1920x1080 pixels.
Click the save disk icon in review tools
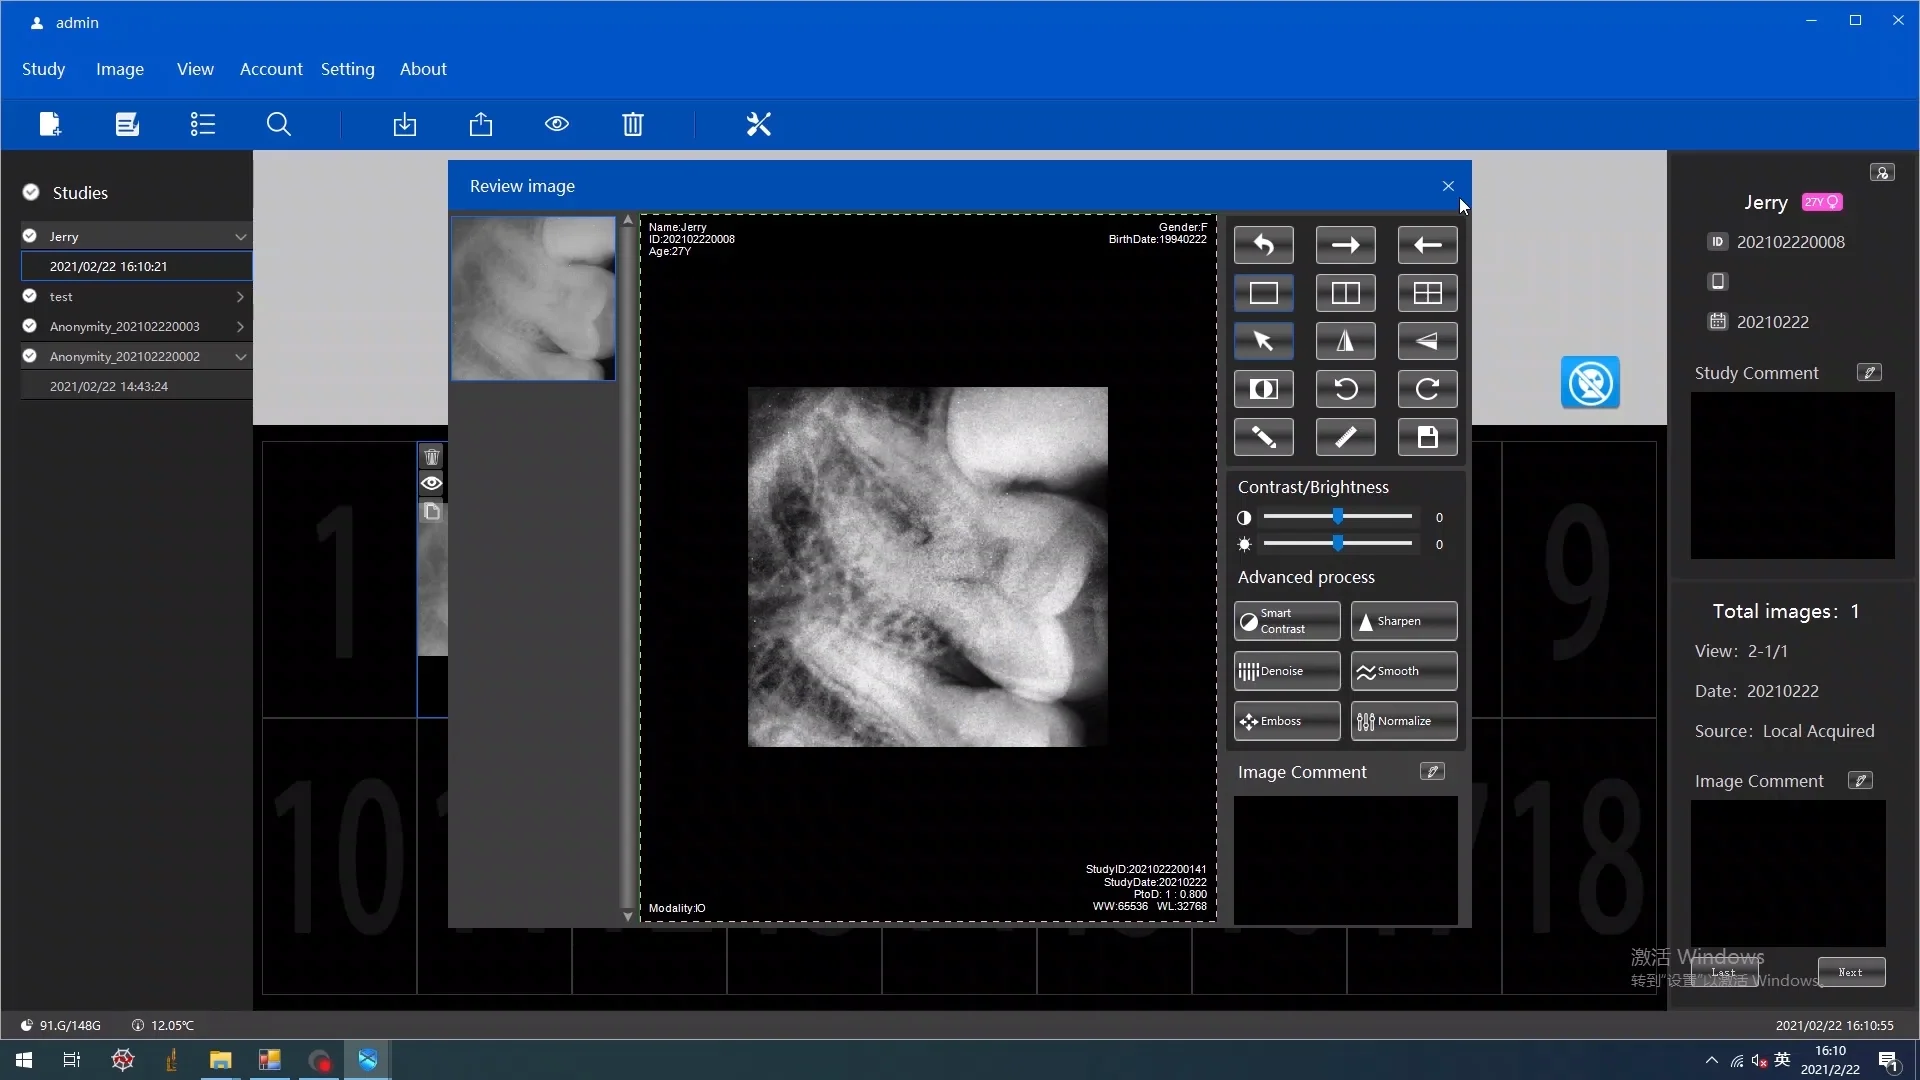[x=1427, y=437]
